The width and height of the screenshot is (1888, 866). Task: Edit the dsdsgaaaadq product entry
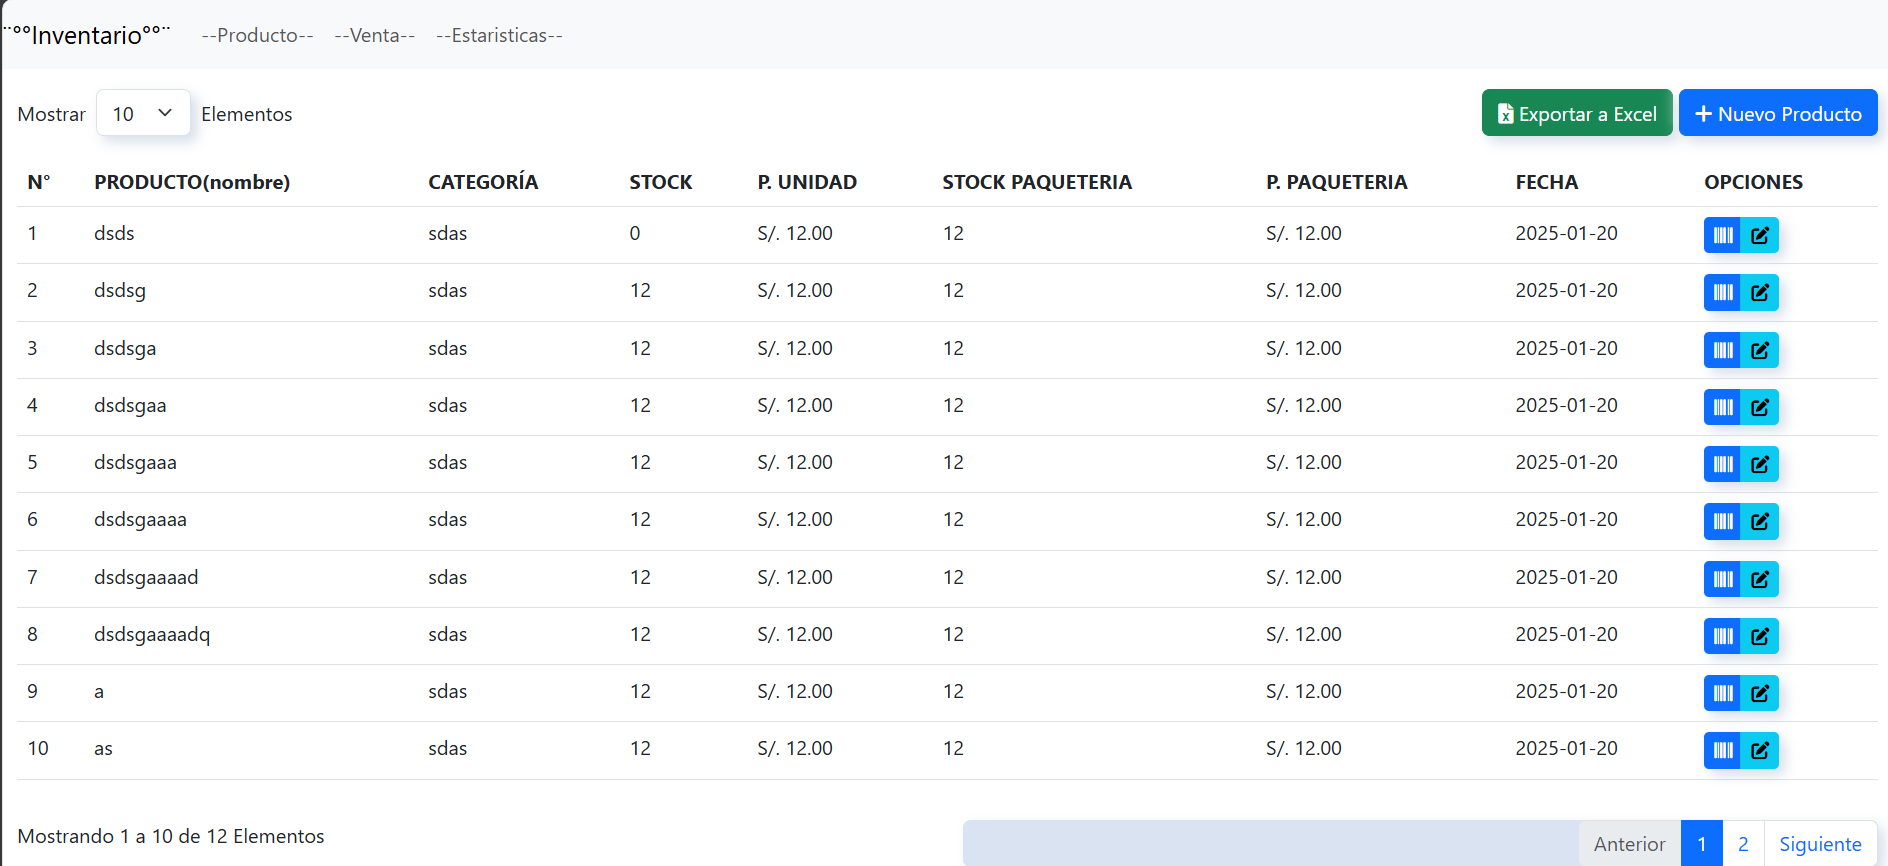click(x=1760, y=636)
